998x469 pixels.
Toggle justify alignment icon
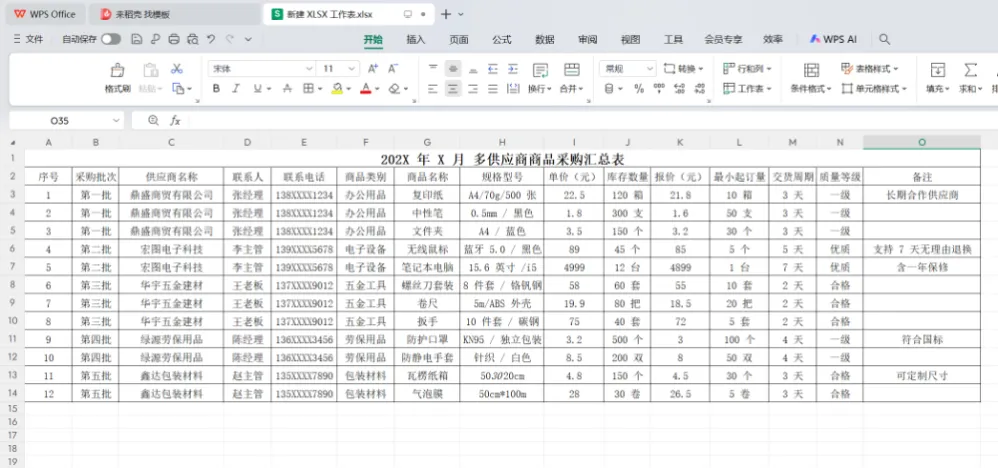(493, 89)
